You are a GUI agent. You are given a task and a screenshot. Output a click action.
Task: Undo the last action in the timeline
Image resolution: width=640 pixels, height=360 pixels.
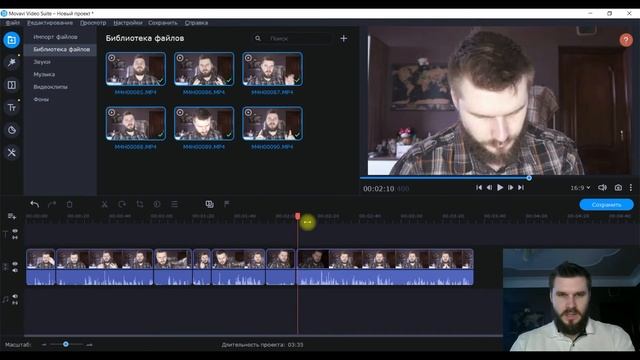pyautogui.click(x=35, y=204)
